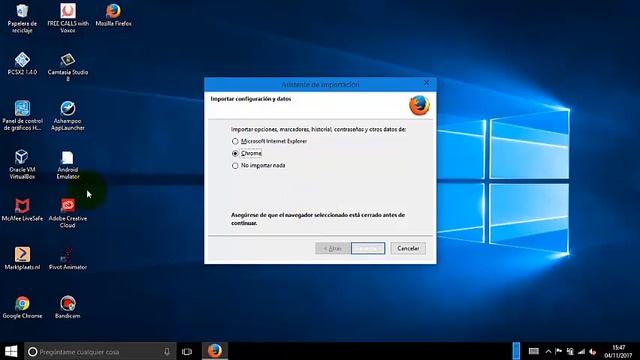Click the volume tray icon
Viewport: 640px width, 360px height.
593,351
